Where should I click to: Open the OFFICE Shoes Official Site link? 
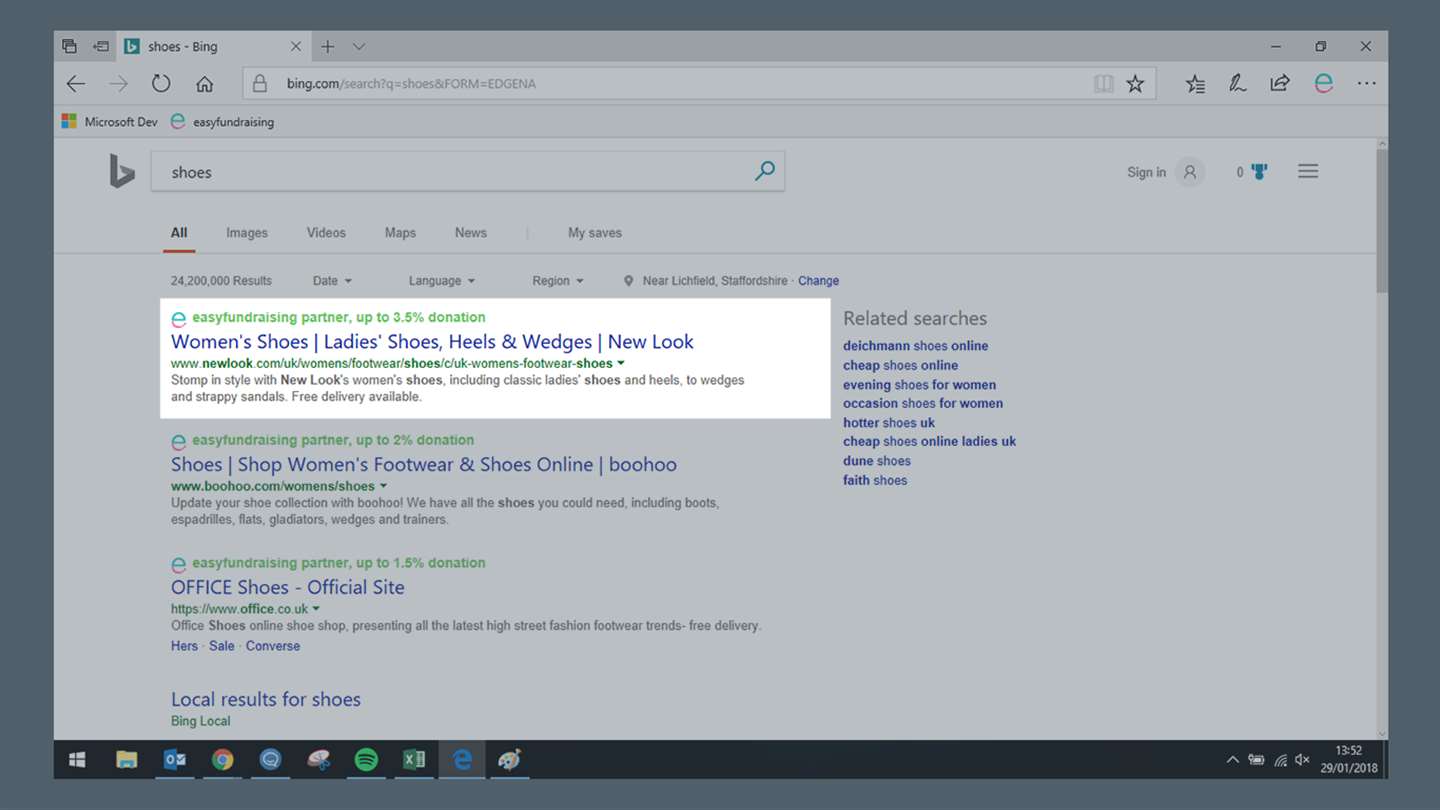288,588
